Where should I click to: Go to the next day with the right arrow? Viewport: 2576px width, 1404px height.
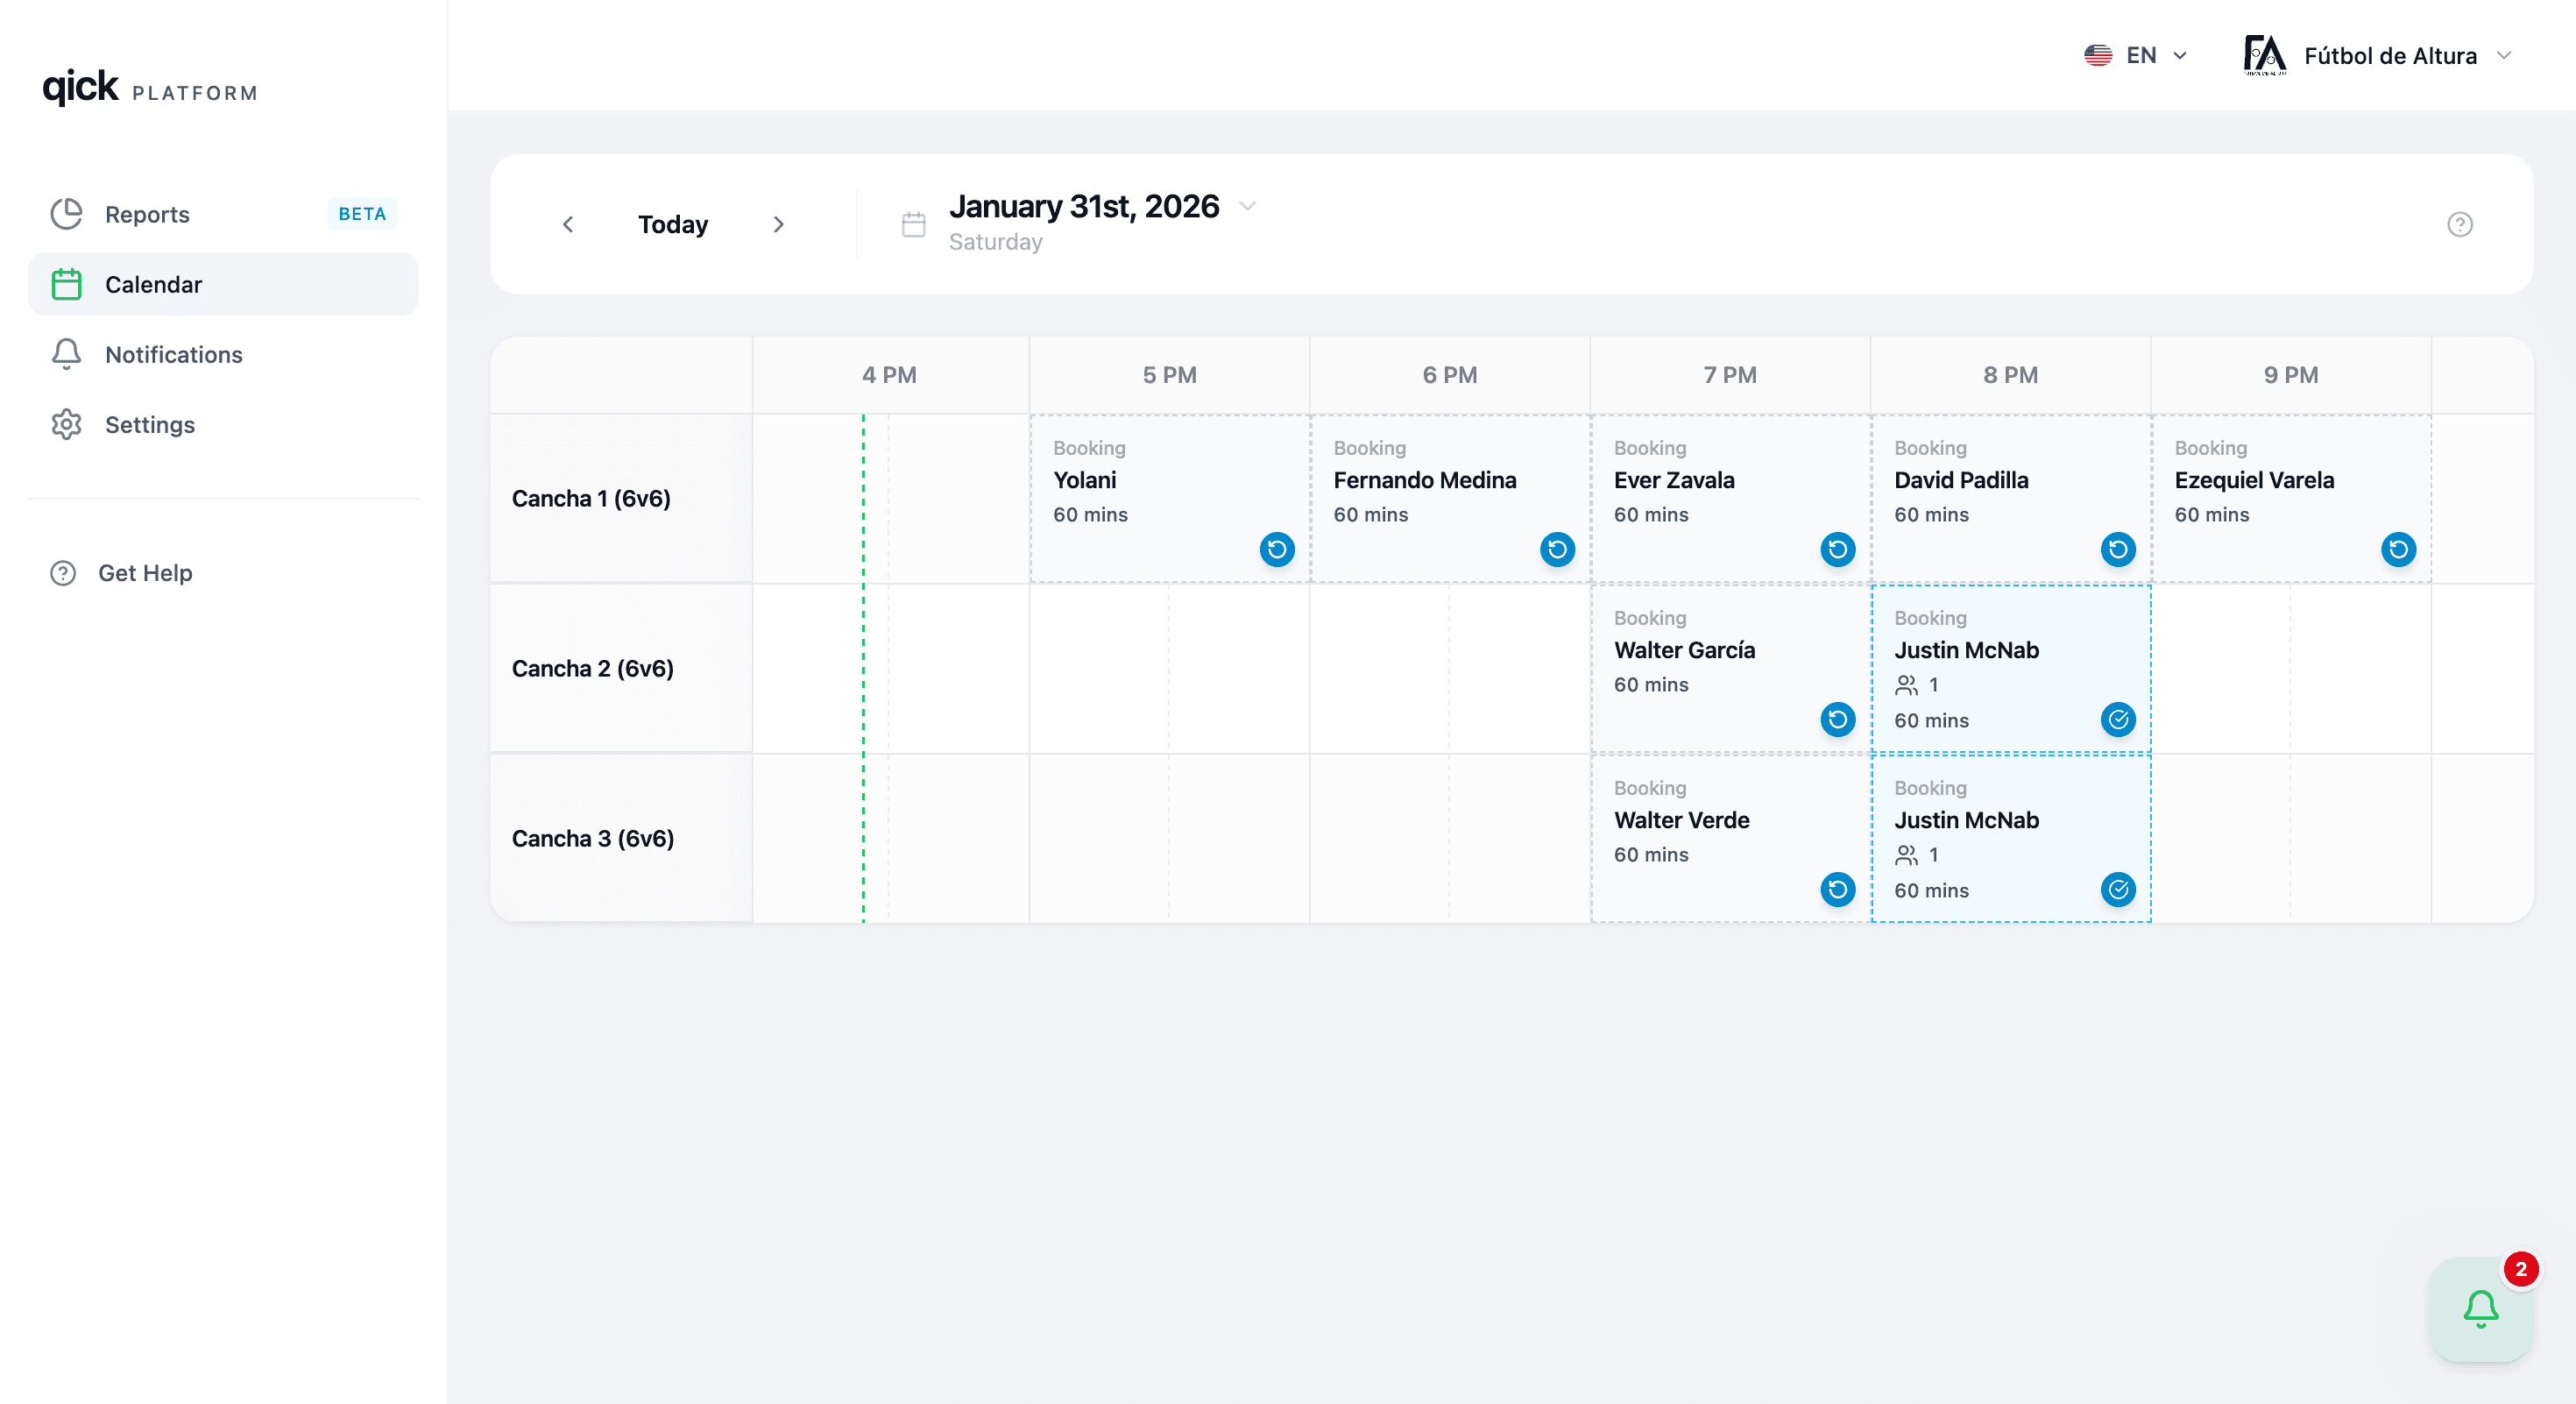[x=778, y=224]
